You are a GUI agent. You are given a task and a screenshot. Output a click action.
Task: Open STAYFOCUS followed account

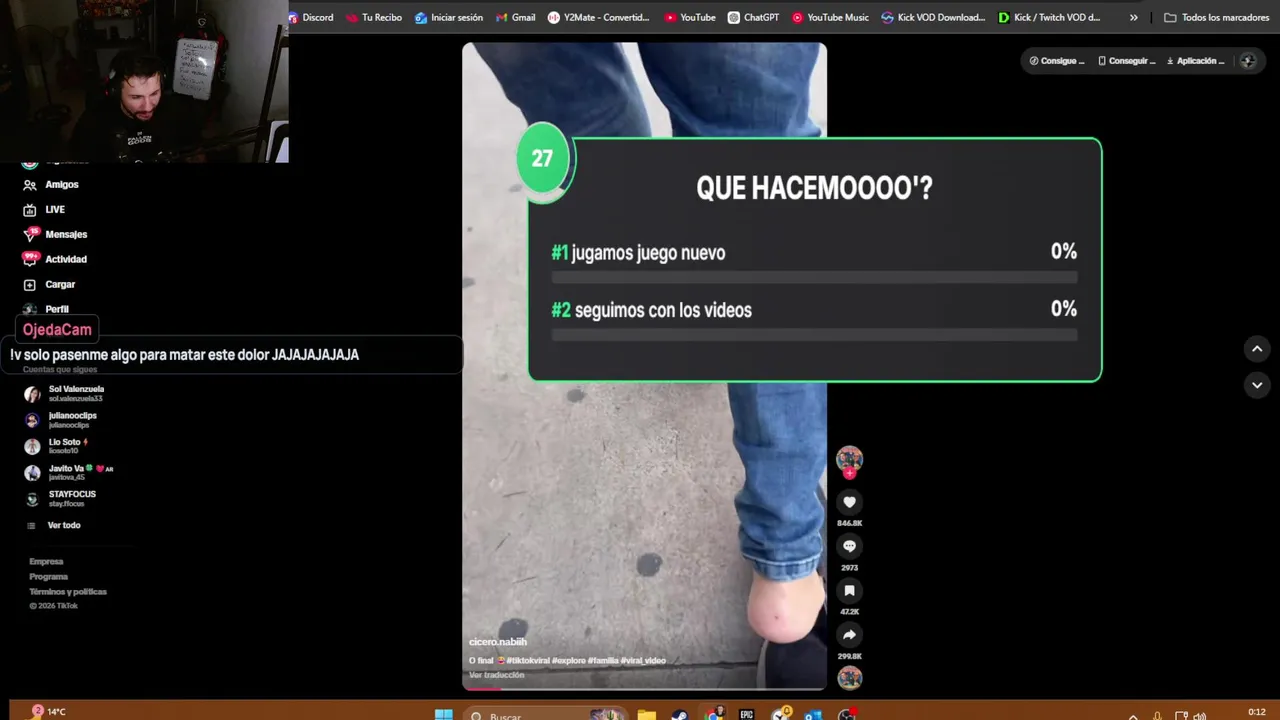60,498
